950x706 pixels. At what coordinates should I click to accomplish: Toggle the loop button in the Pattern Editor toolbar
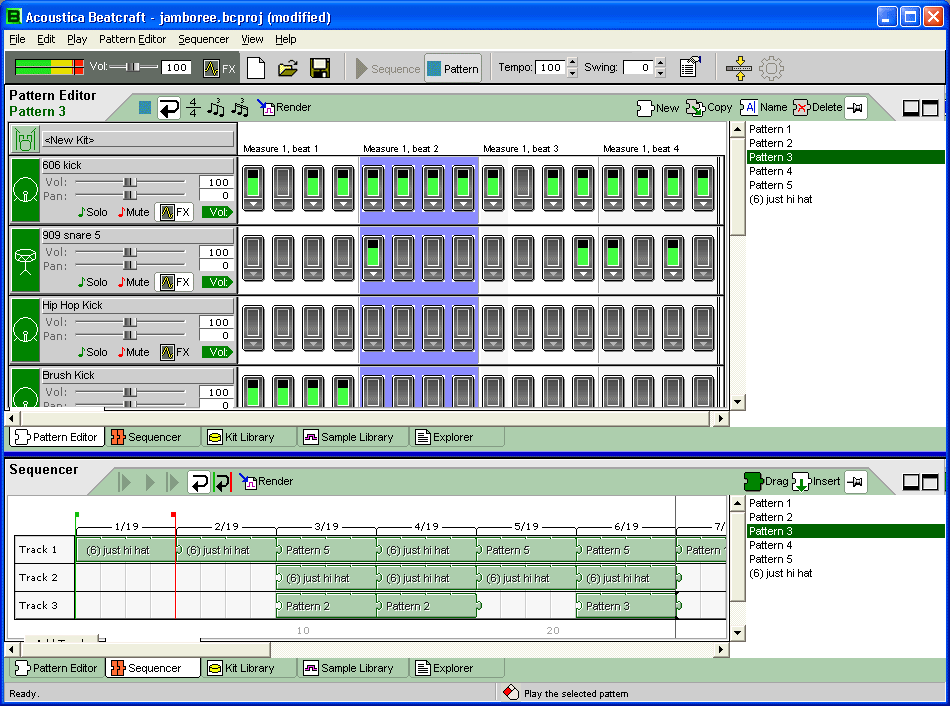click(170, 108)
